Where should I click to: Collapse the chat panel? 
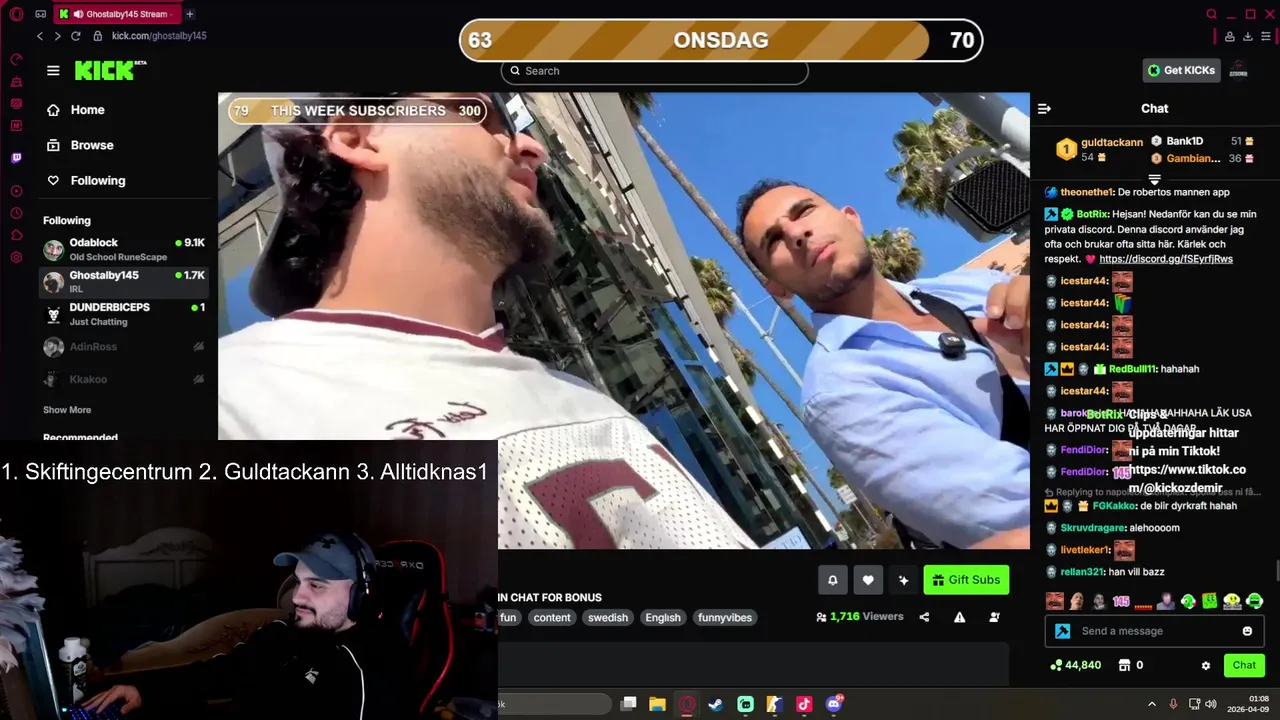tap(1044, 109)
